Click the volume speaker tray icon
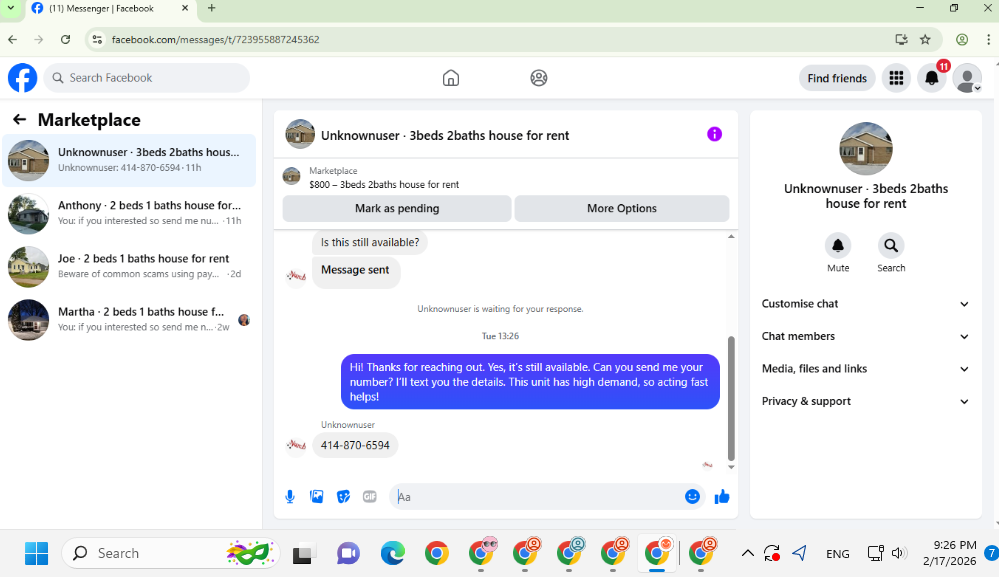Viewport: 999px width, 577px height. (x=898, y=553)
